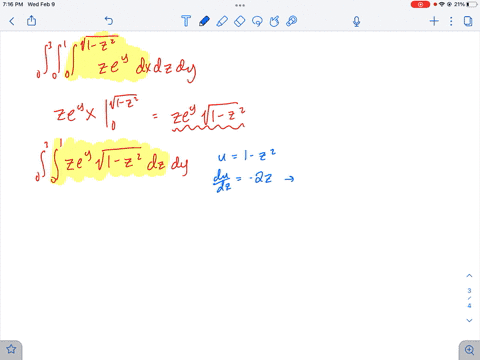Select the Pen tool
The width and height of the screenshot is (480, 360).
(x=204, y=21)
